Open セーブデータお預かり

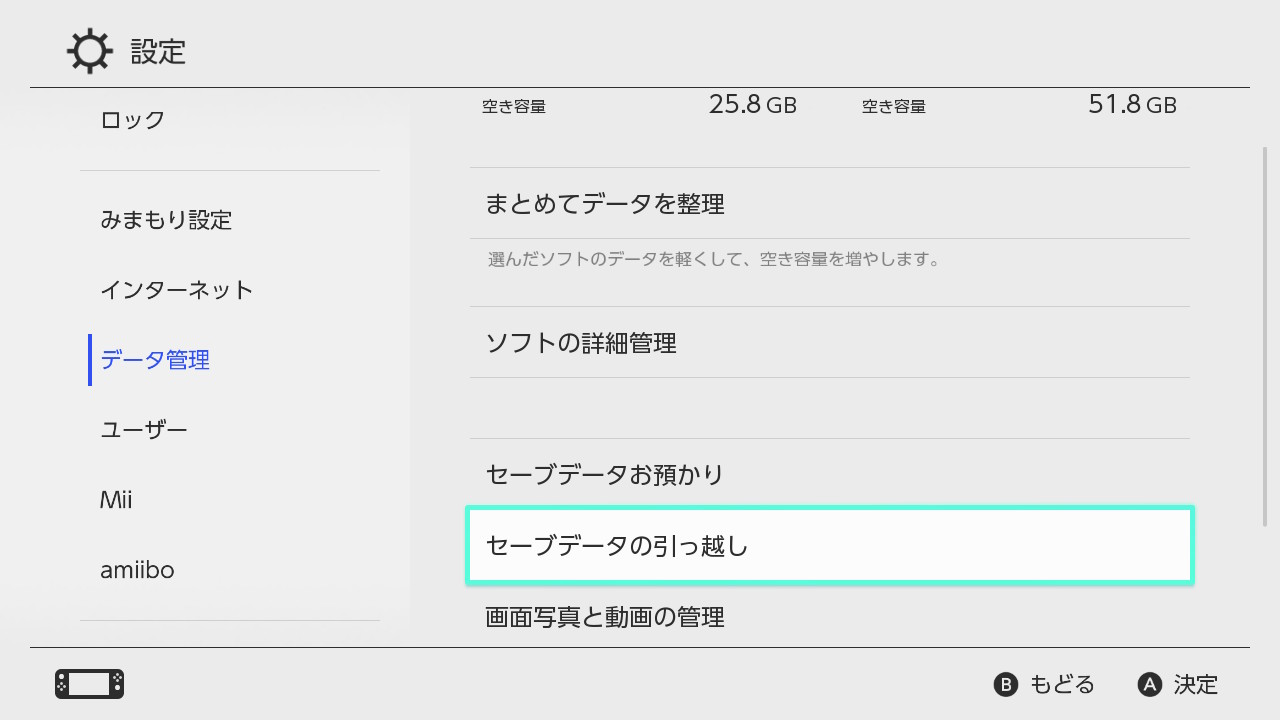[x=604, y=474]
